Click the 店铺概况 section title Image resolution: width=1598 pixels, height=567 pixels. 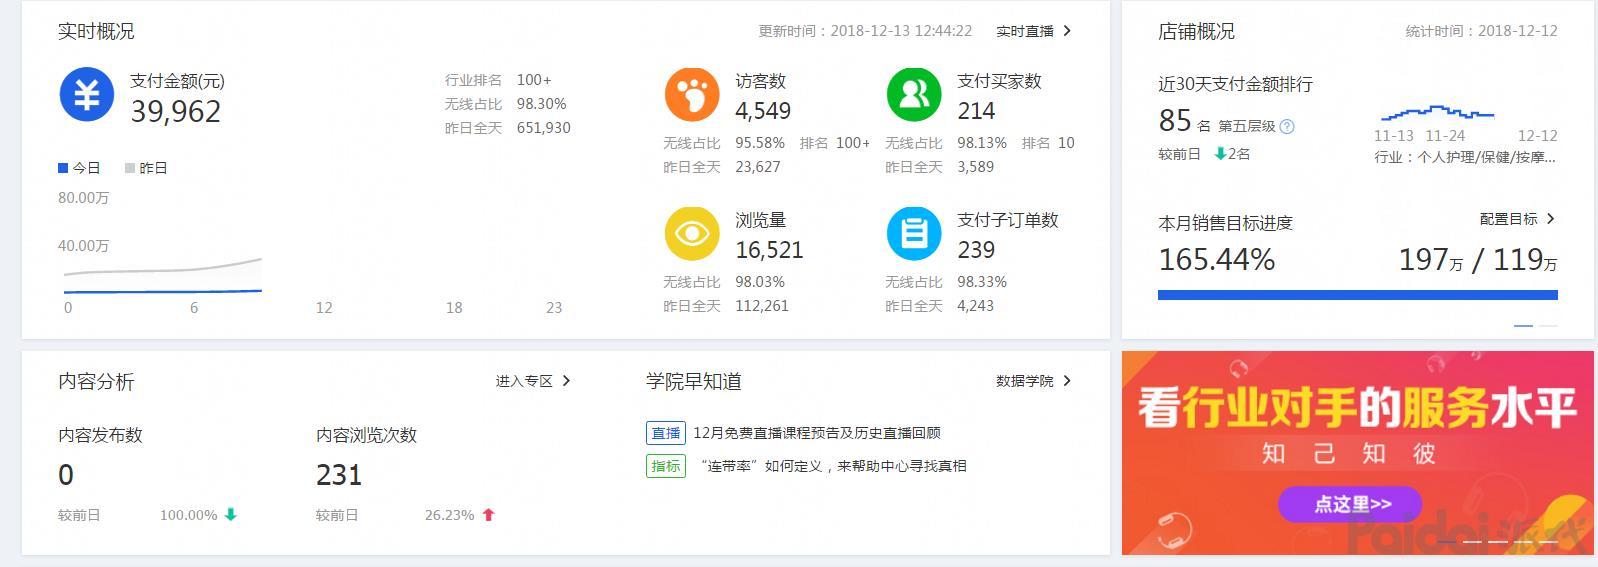[x=1196, y=31]
